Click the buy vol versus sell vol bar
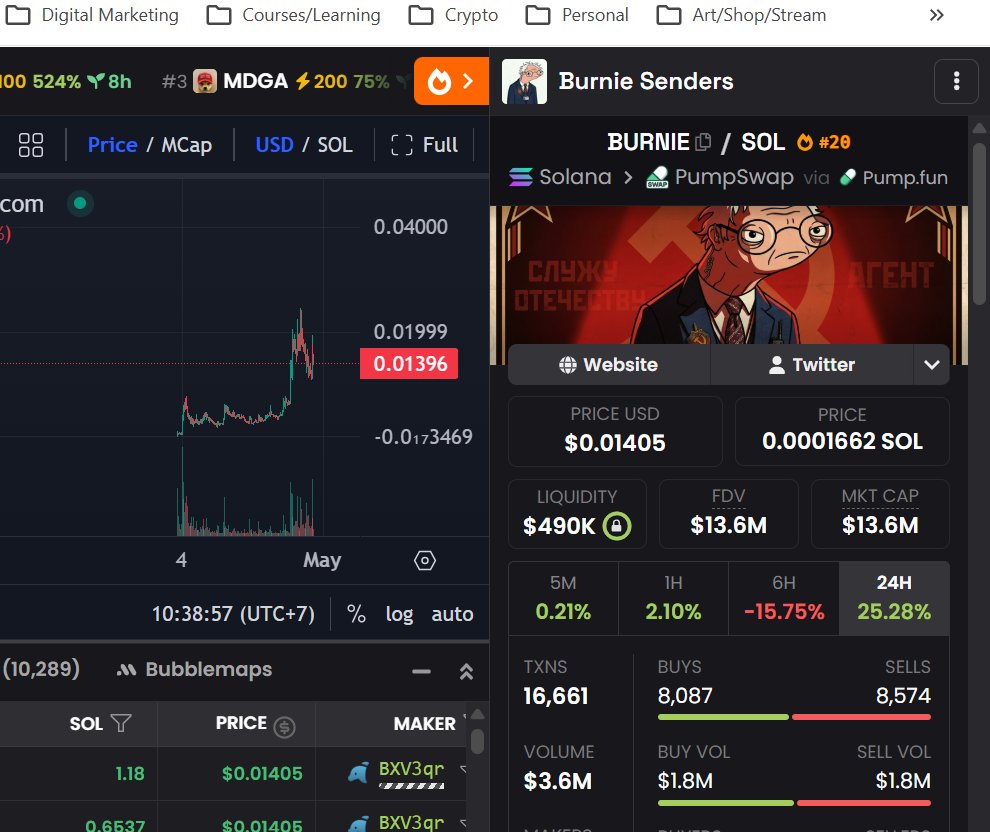Screen dimensions: 990x832 pyautogui.click(x=794, y=803)
